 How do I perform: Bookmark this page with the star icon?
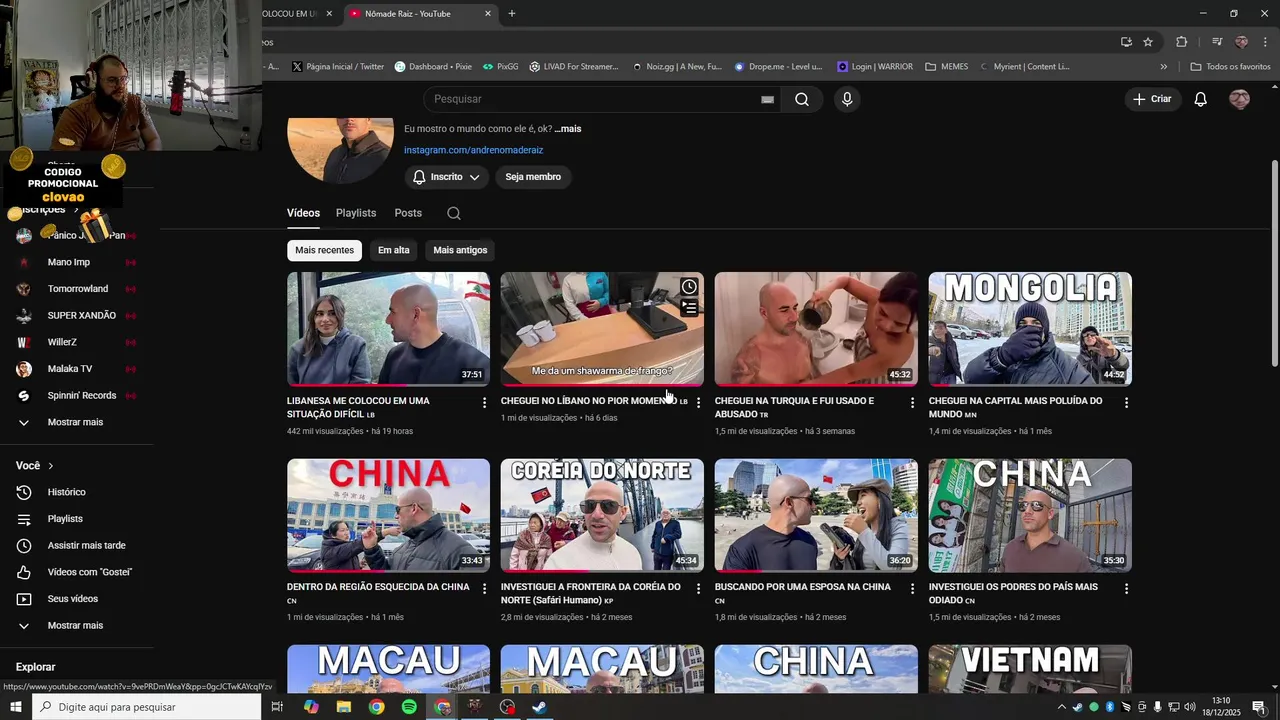coord(1148,42)
